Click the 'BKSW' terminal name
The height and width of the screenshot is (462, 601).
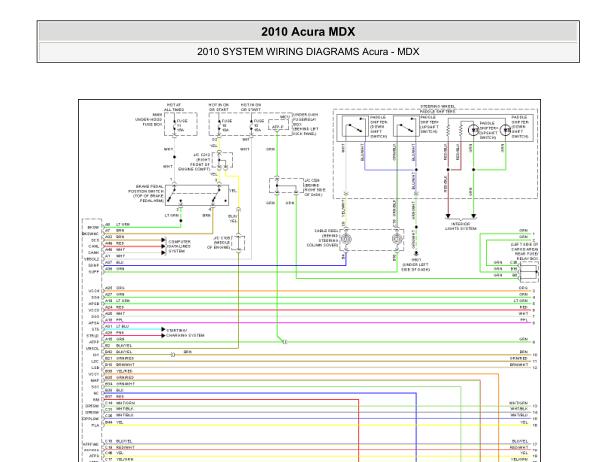tap(93, 227)
